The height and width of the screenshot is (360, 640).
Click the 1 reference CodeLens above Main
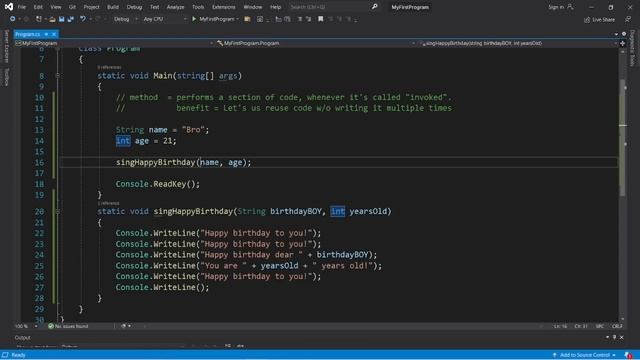pyautogui.click(x=109, y=67)
